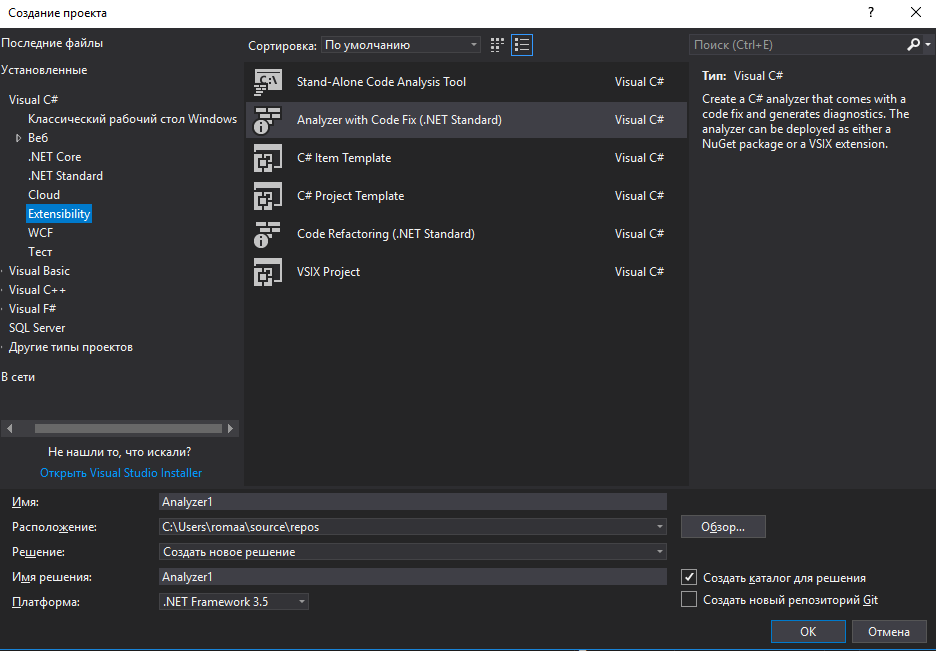The image size is (936, 651).
Task: Click the tree horizontal scrollbar thumb
Action: (x=128, y=428)
